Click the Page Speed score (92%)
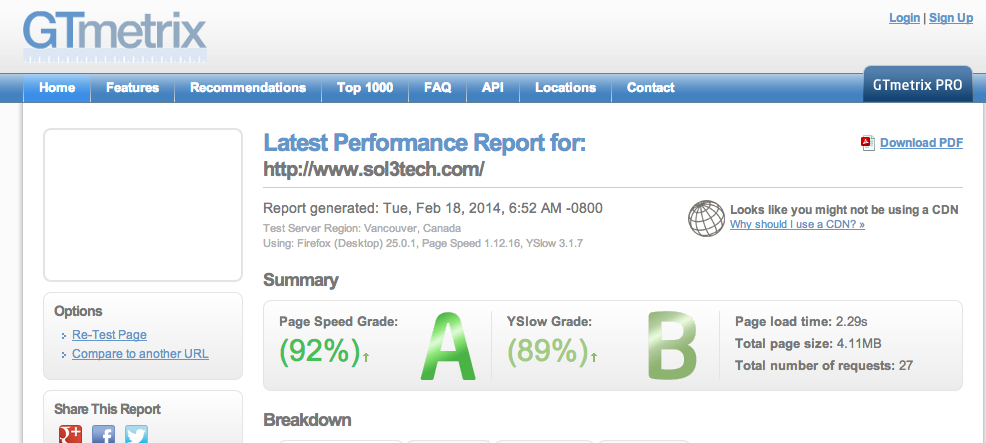Image resolution: width=986 pixels, height=443 pixels. [320, 351]
